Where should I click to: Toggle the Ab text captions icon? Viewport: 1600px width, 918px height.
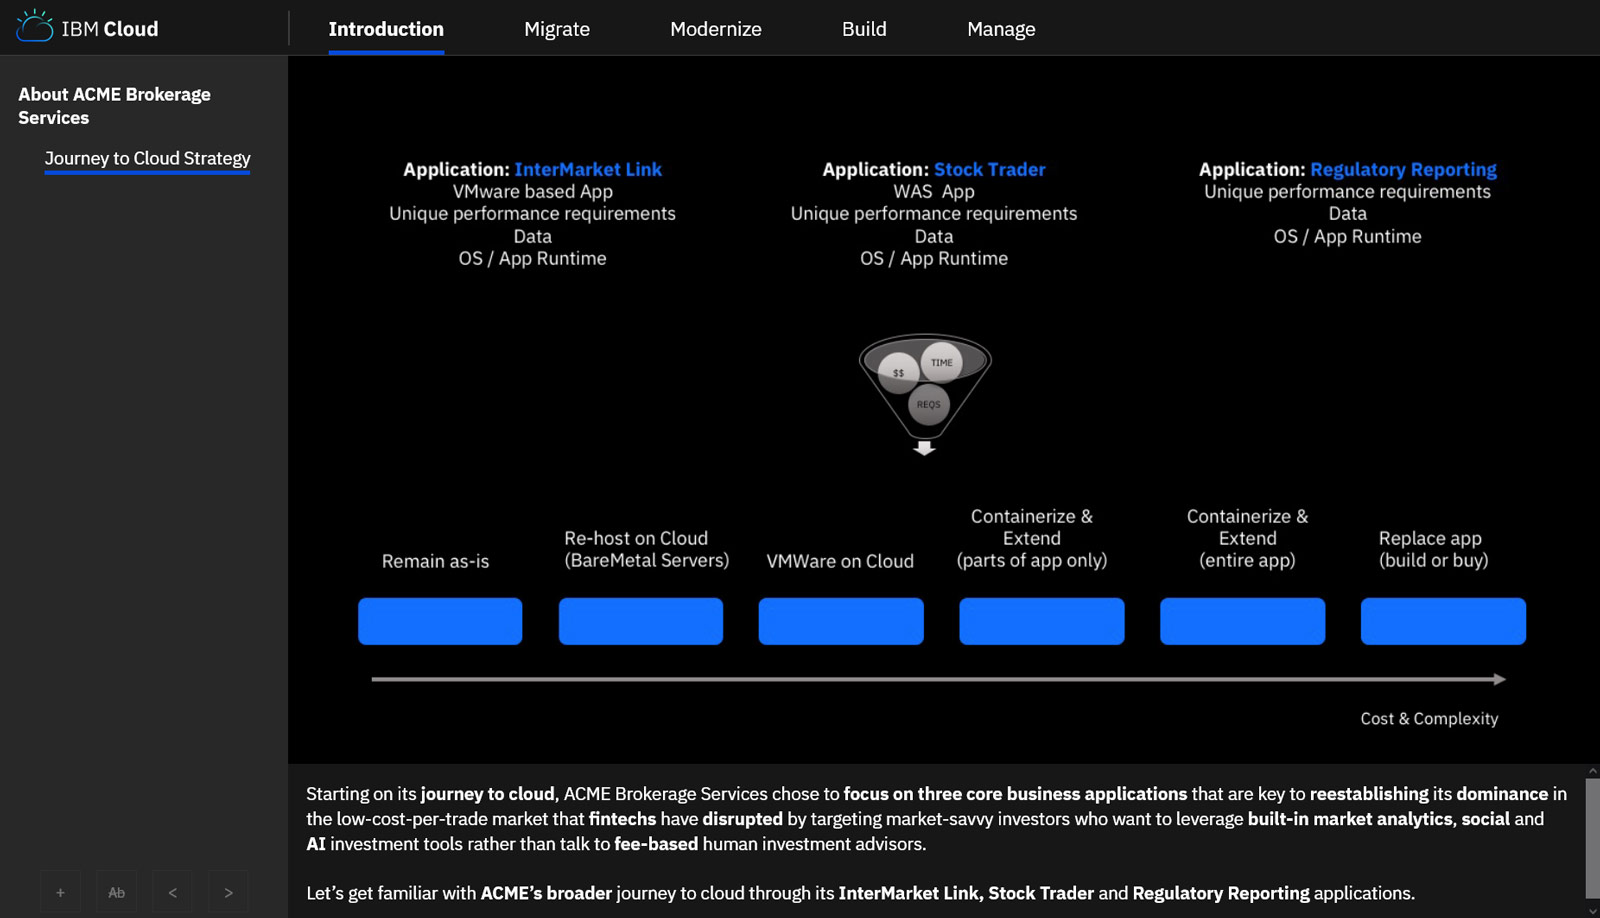pyautogui.click(x=116, y=892)
